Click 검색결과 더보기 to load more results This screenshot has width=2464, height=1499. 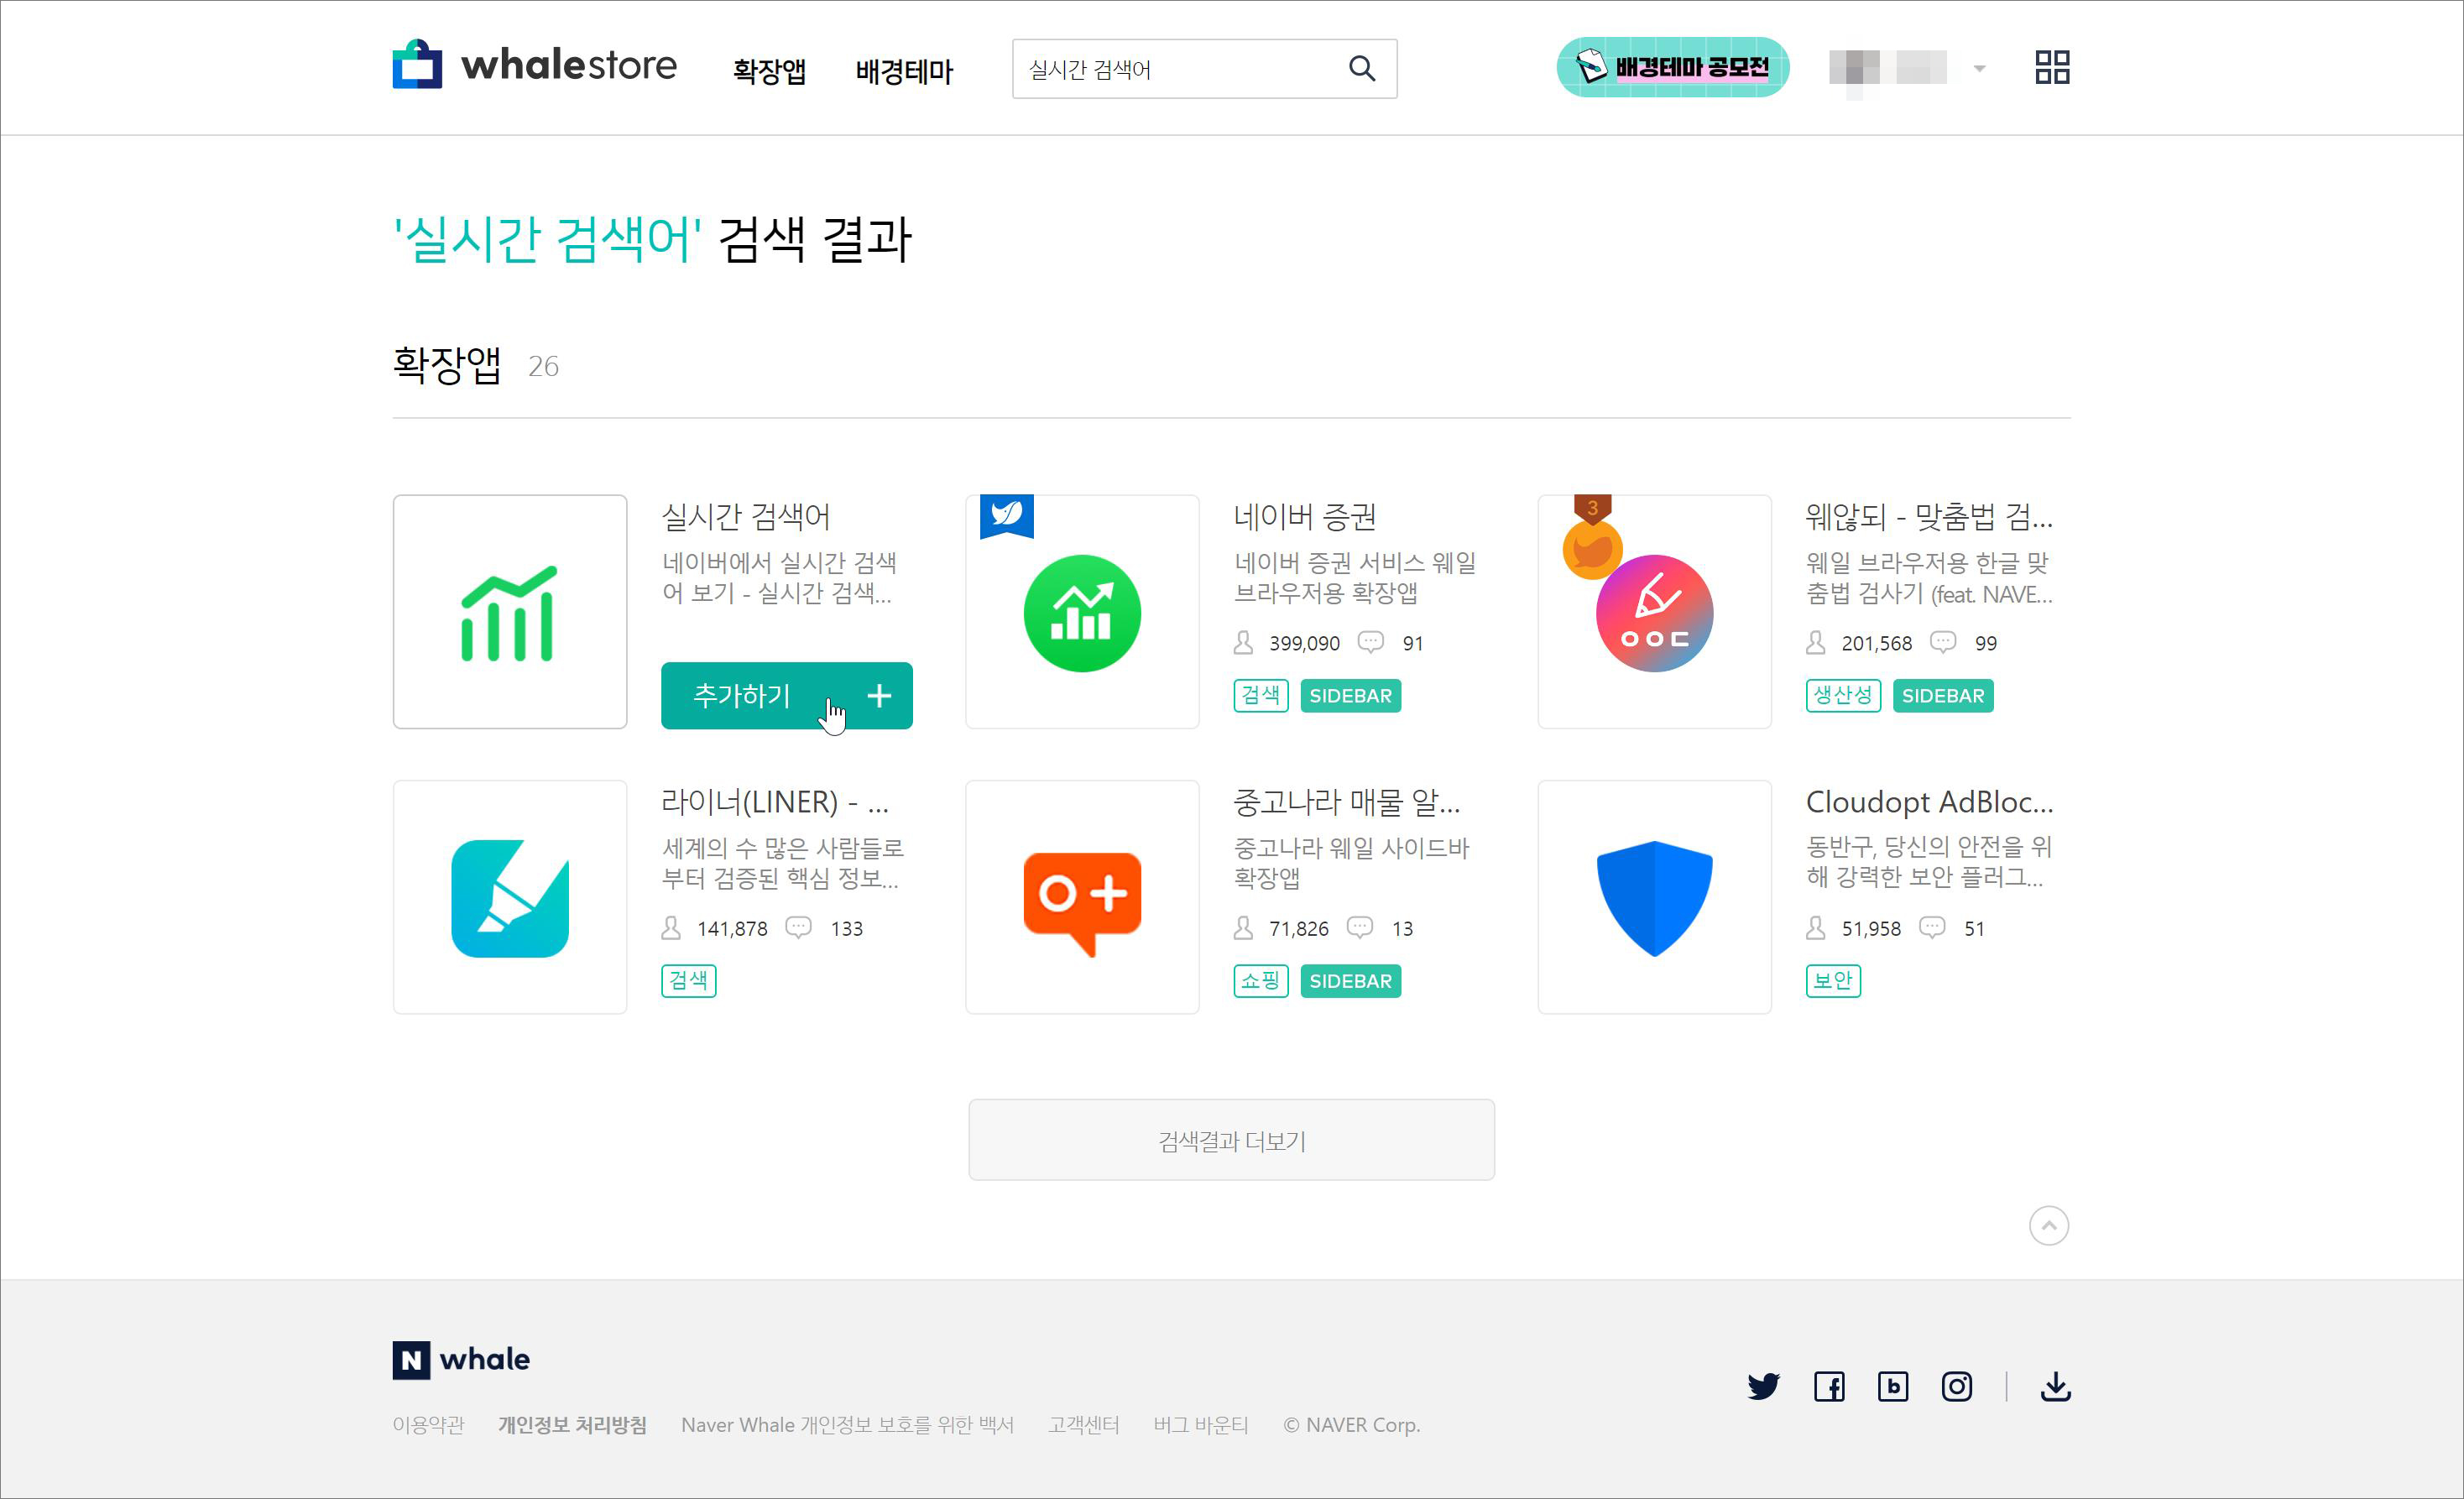[1231, 1140]
